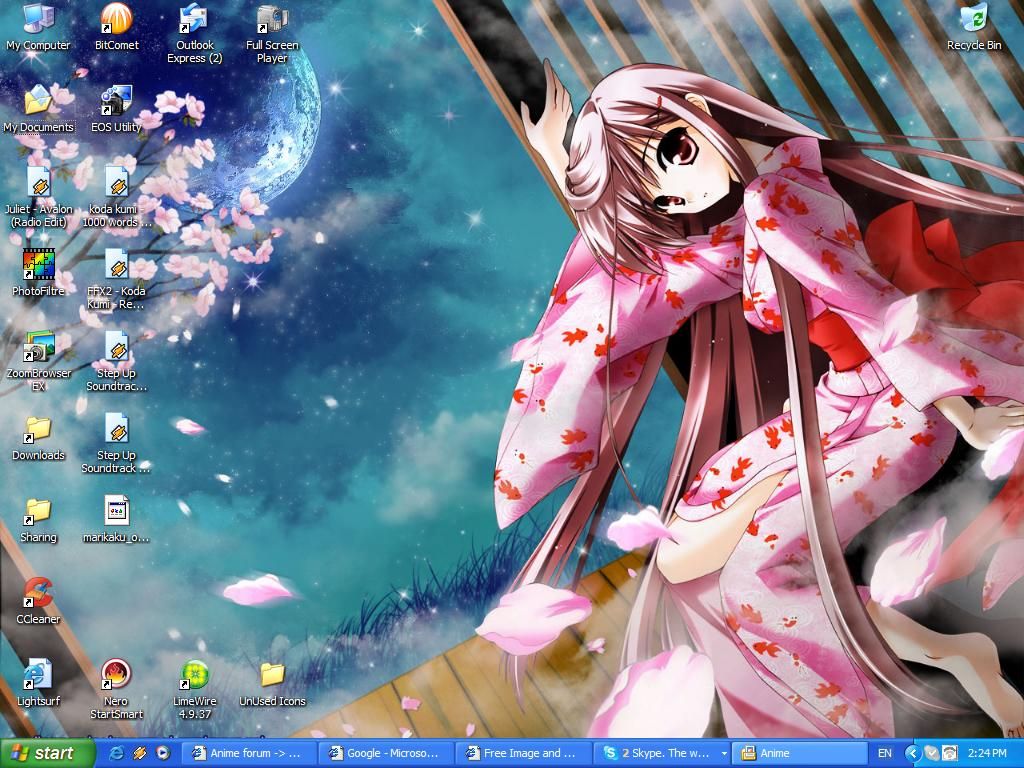
Task: Select the Step Up Soundtrack file below Downloads row
Action: (116, 444)
